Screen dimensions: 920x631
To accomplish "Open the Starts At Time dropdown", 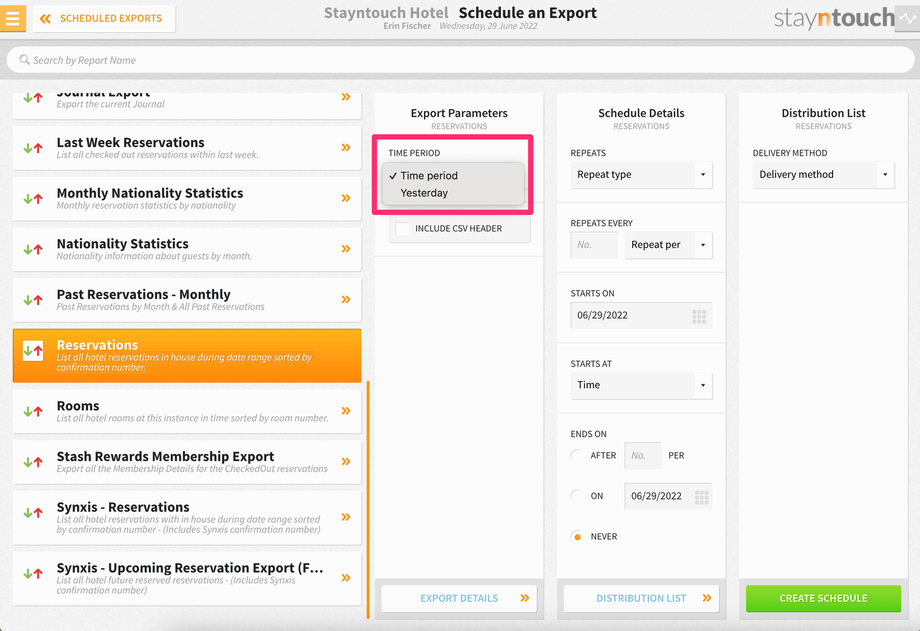I will (x=641, y=385).
